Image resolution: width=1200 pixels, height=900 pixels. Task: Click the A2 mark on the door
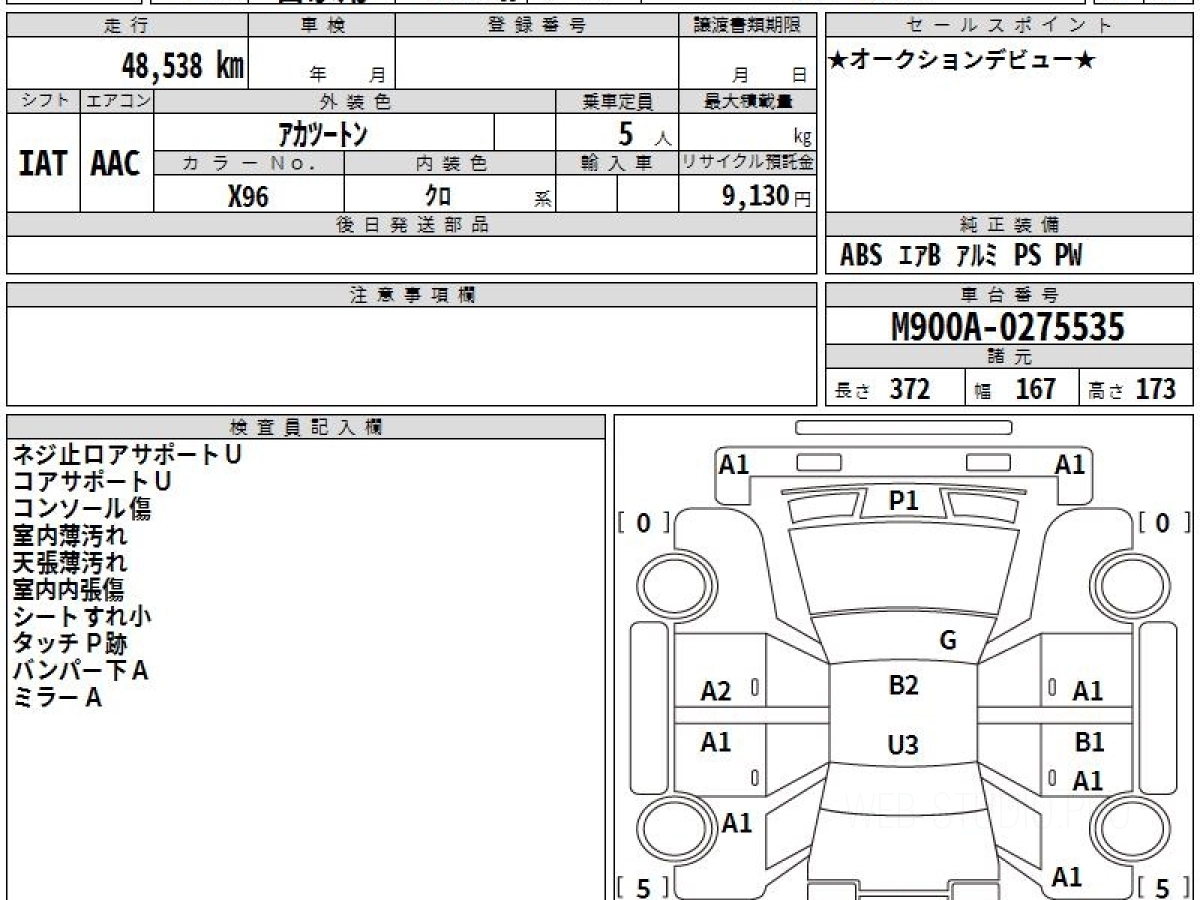tap(716, 691)
